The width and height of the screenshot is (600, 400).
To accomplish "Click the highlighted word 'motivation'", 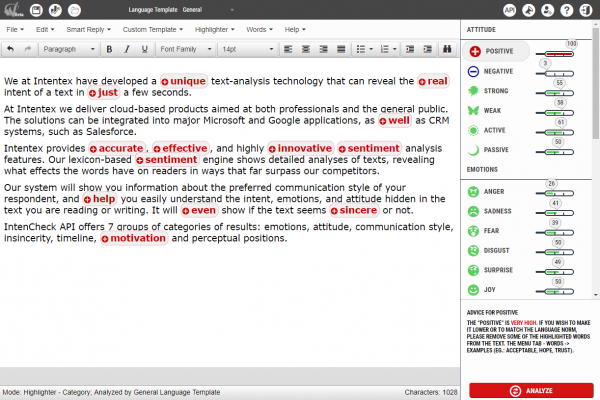I will [x=134, y=238].
